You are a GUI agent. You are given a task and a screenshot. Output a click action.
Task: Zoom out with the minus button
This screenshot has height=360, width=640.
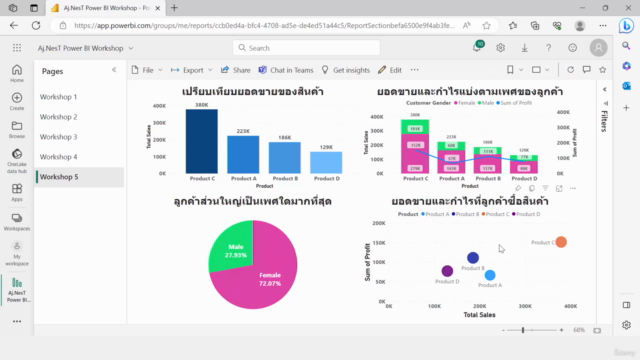(503, 330)
